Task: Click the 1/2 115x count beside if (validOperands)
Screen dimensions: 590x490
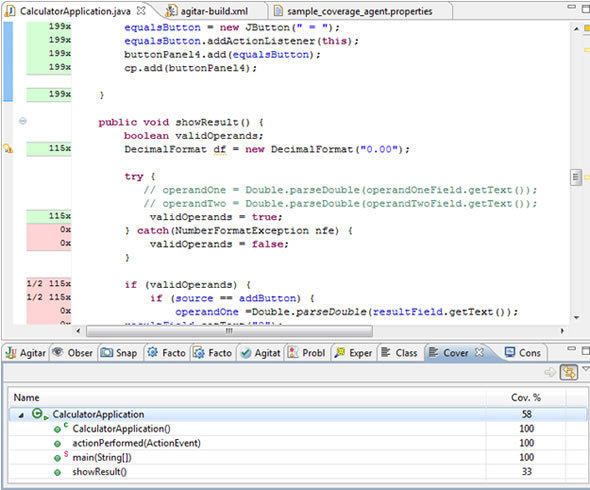Action: click(x=49, y=283)
